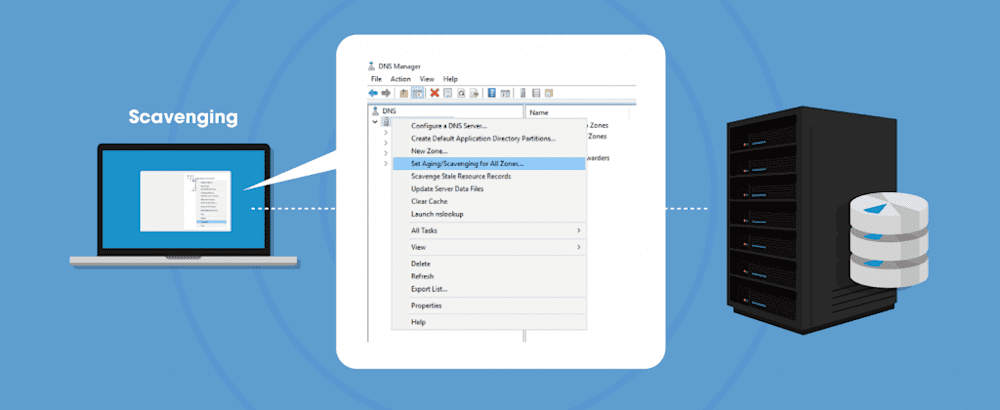Click Clear Cache in the context menu

pyautogui.click(x=489, y=201)
